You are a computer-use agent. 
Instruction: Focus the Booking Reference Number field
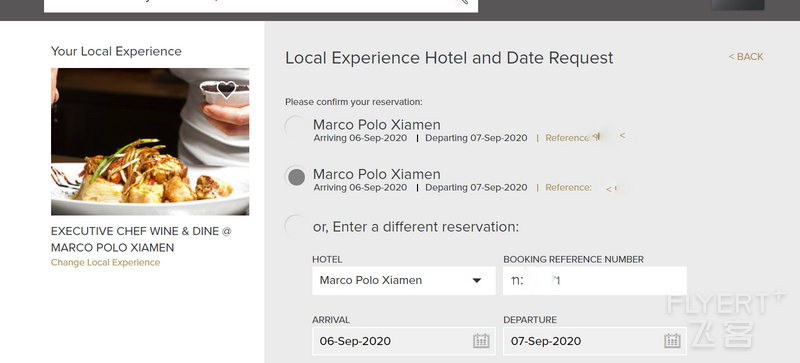click(x=594, y=280)
